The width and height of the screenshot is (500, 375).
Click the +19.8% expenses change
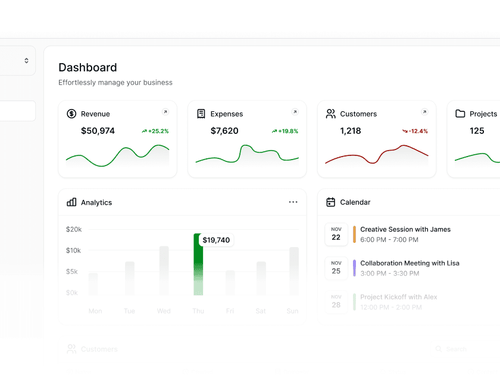click(x=285, y=131)
